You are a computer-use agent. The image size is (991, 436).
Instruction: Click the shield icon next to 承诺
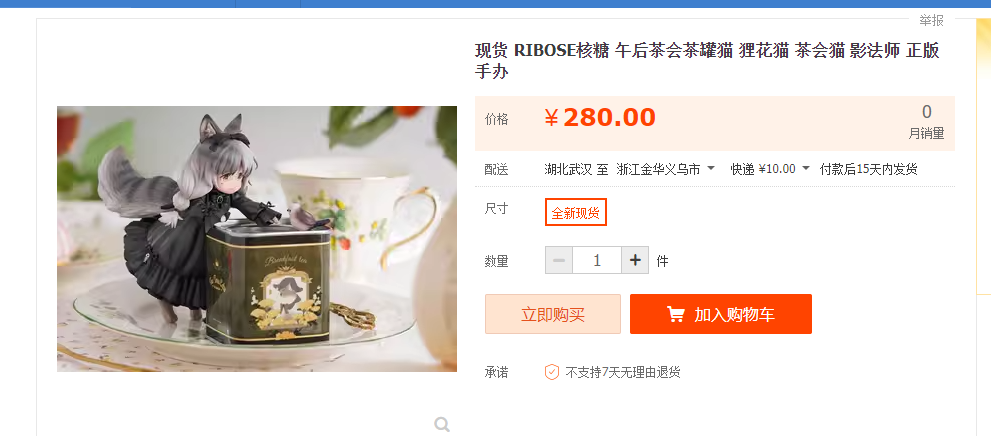(552, 372)
